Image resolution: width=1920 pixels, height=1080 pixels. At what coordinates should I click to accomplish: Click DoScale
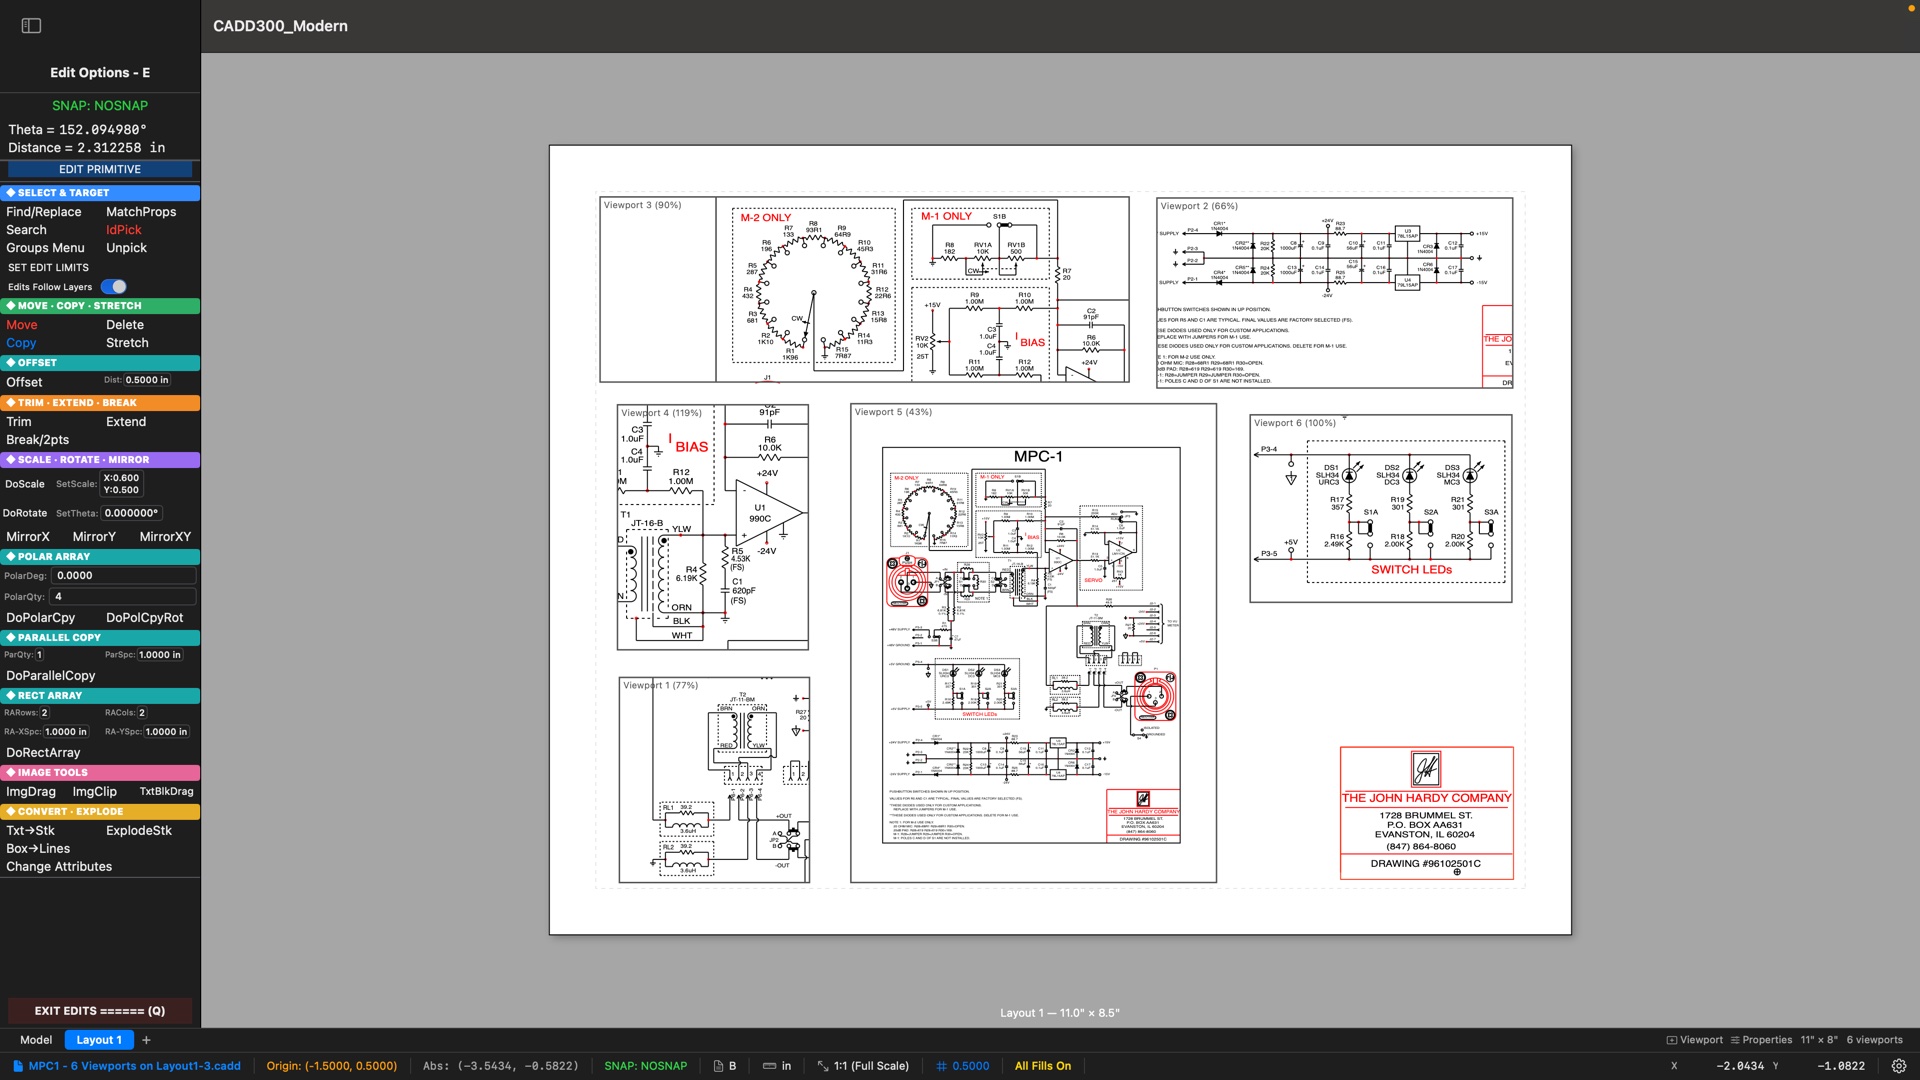(x=25, y=484)
